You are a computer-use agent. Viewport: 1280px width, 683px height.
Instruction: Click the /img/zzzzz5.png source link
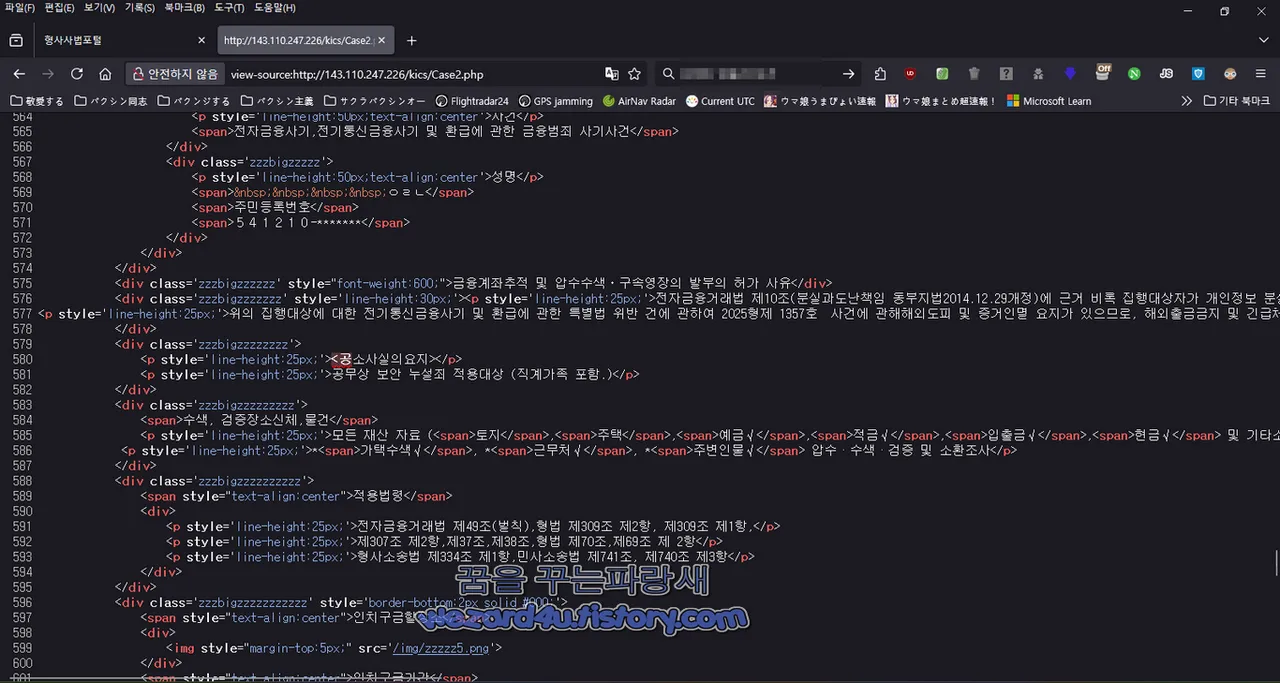click(441, 648)
